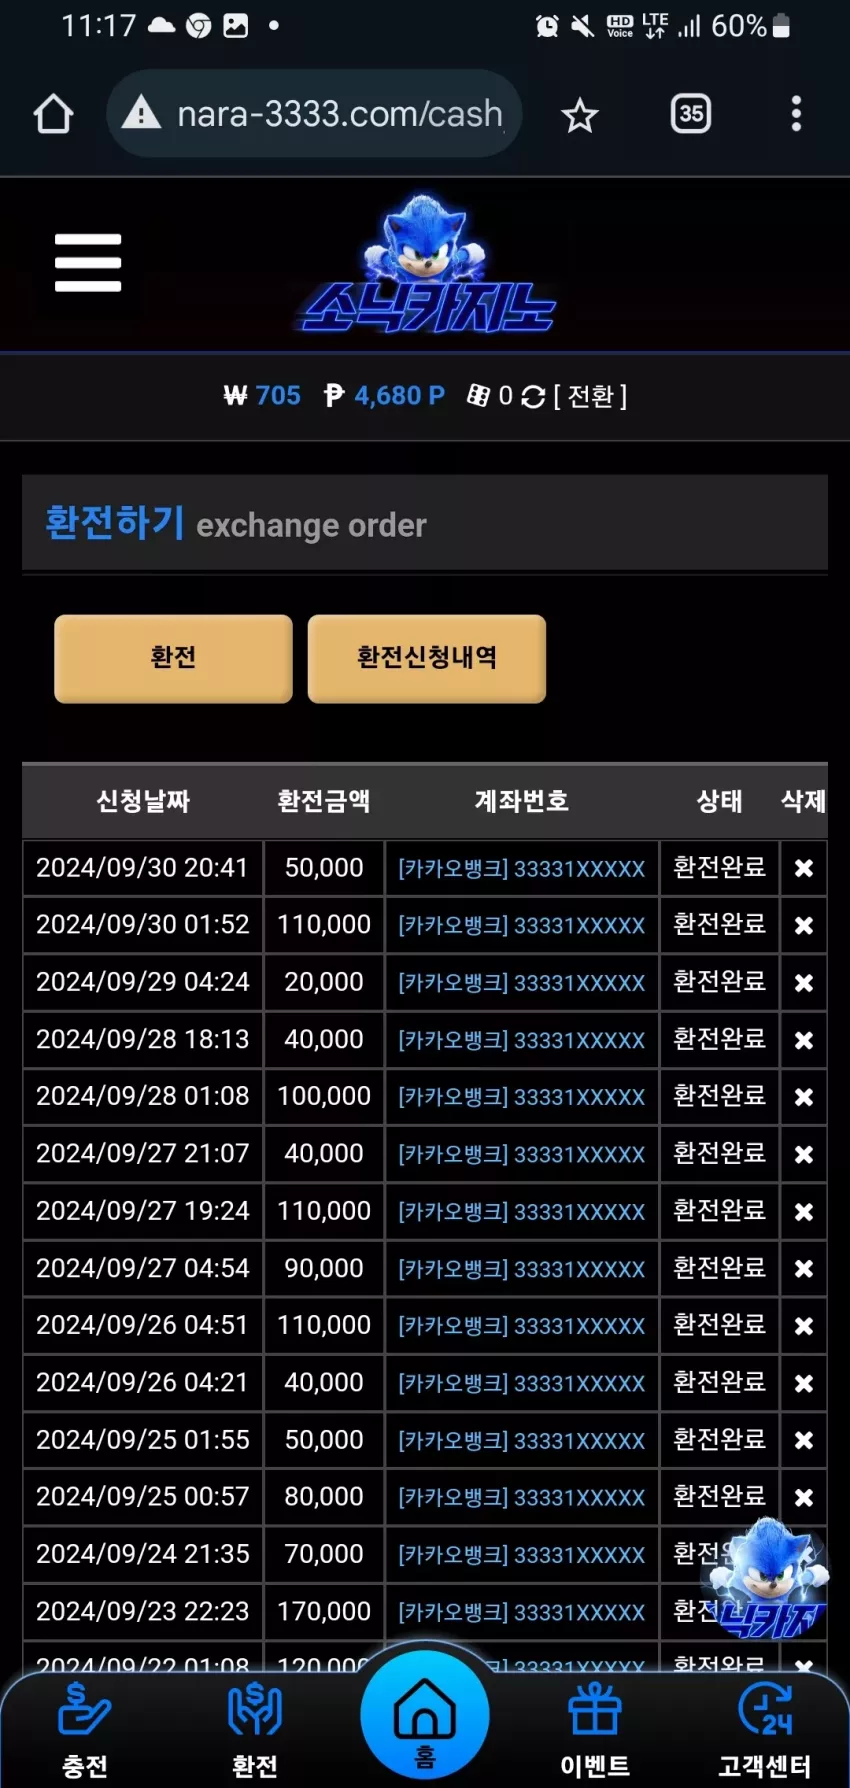Bookmark page with star icon
850x1788 pixels.
click(579, 115)
